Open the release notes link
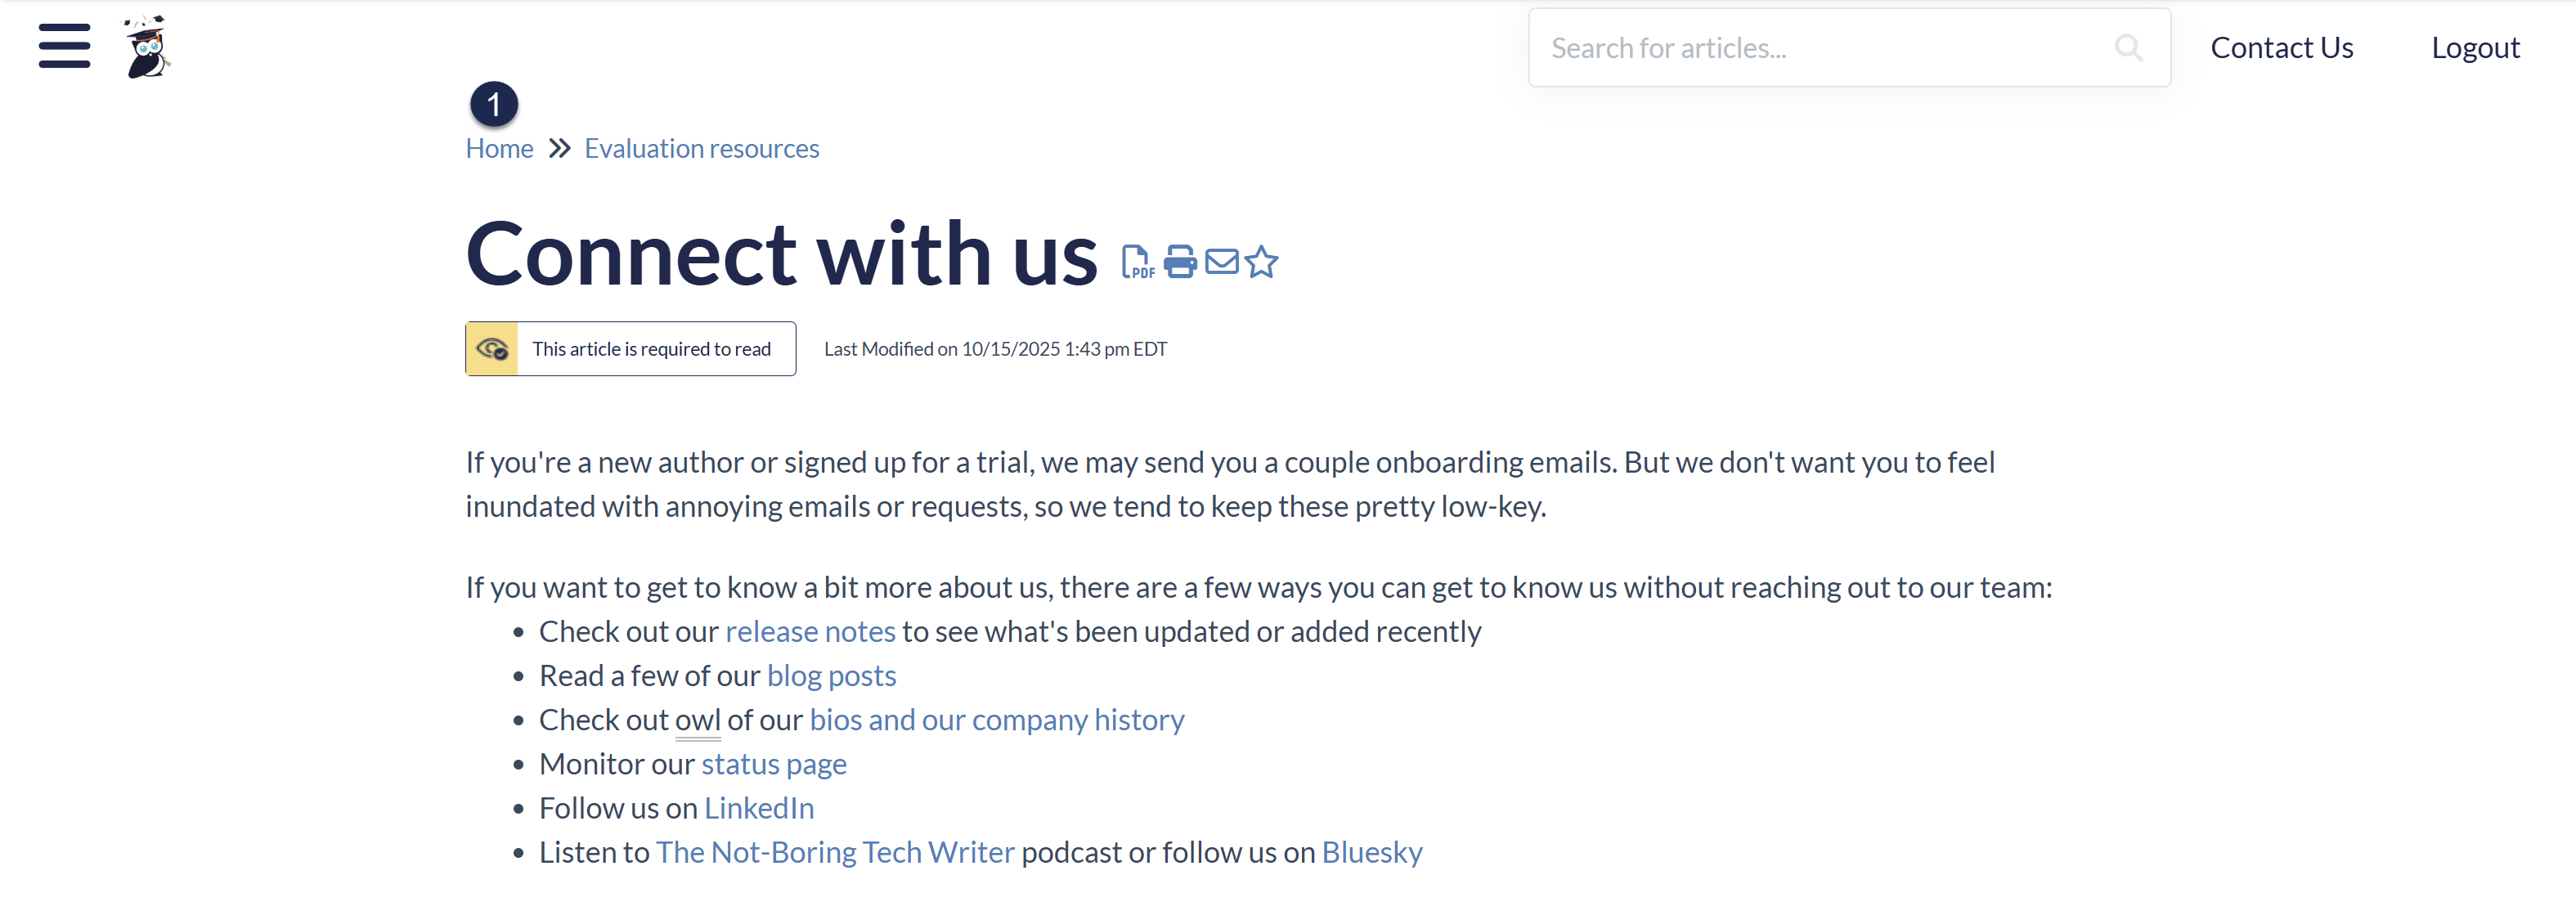This screenshot has width=2576, height=902. [x=810, y=632]
